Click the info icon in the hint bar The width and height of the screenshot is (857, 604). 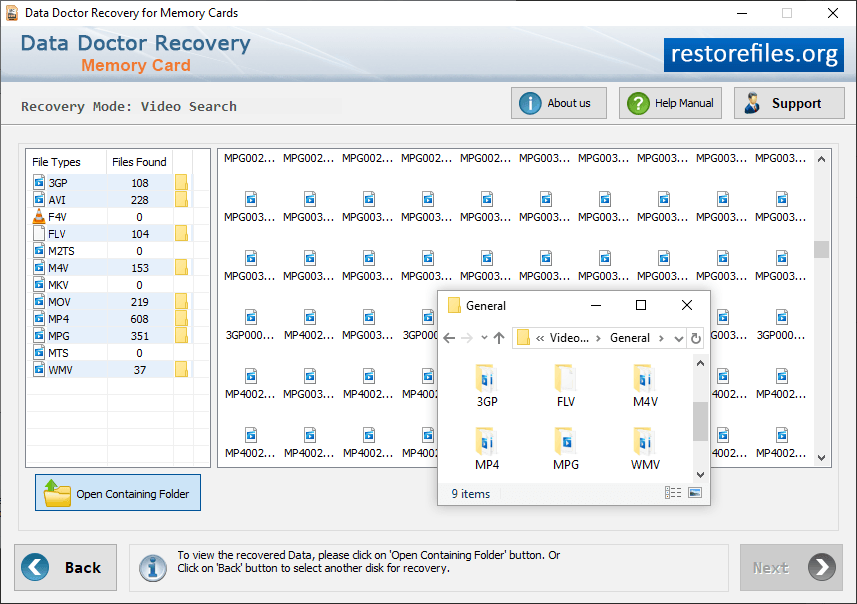tap(152, 568)
